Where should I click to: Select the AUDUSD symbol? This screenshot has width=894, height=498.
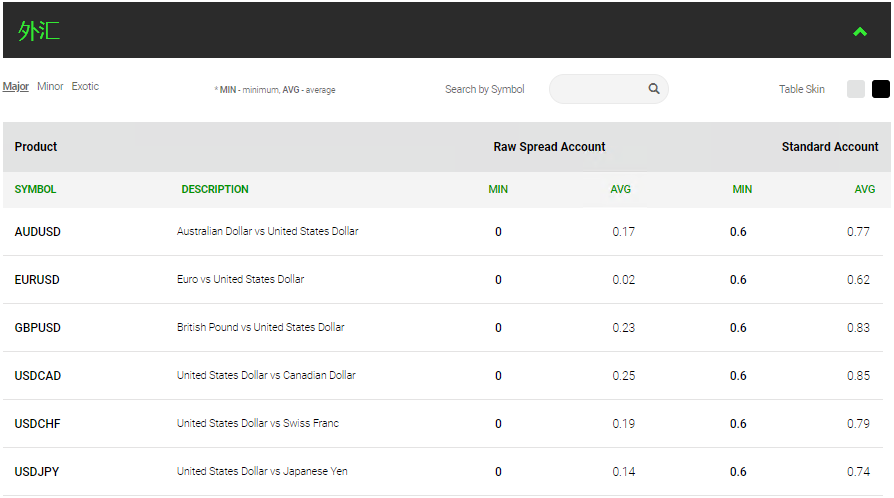(x=38, y=232)
